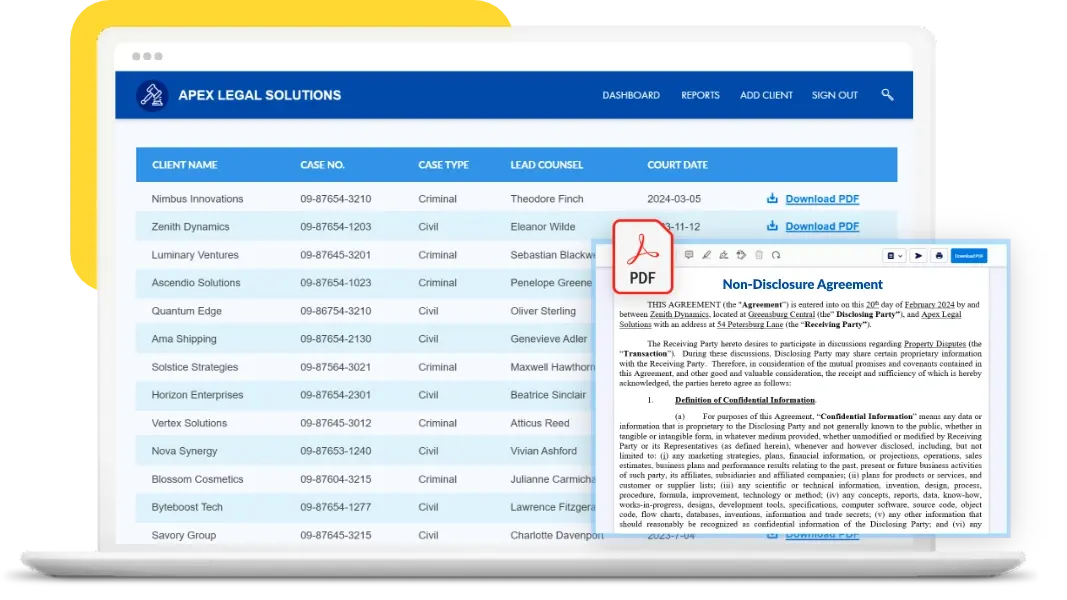Image resolution: width=1067 pixels, height=600 pixels.
Task: Click the refresh icon in the PDF toolbar
Action: [x=777, y=255]
